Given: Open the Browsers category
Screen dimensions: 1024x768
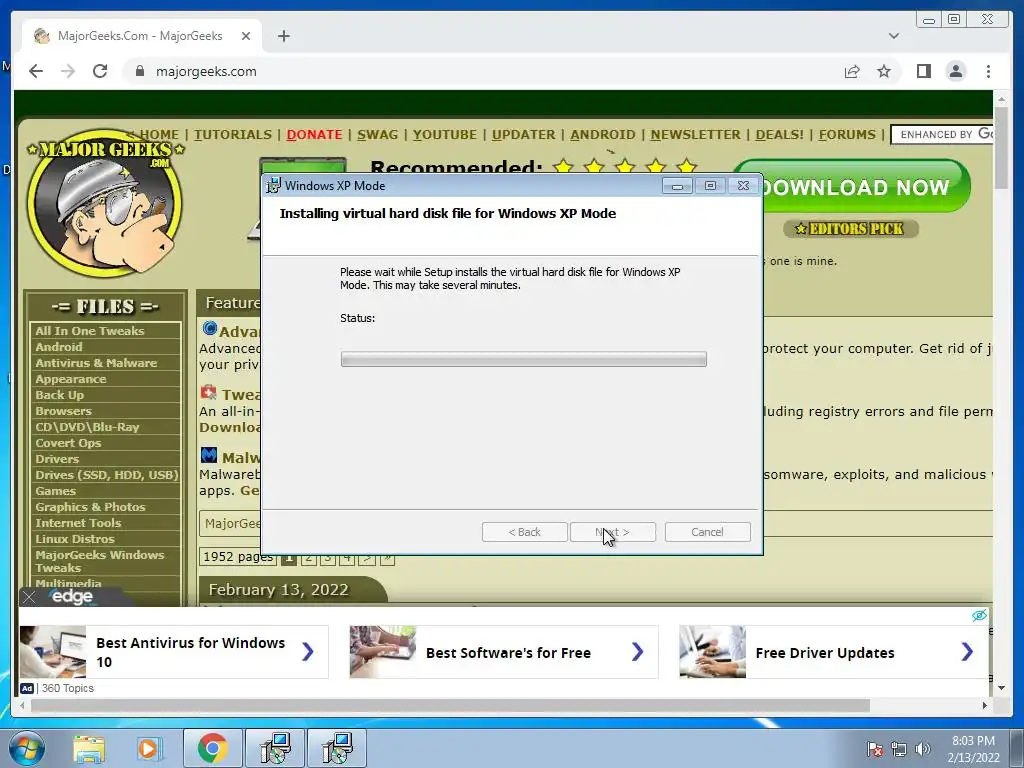Looking at the screenshot, I should click(x=63, y=411).
